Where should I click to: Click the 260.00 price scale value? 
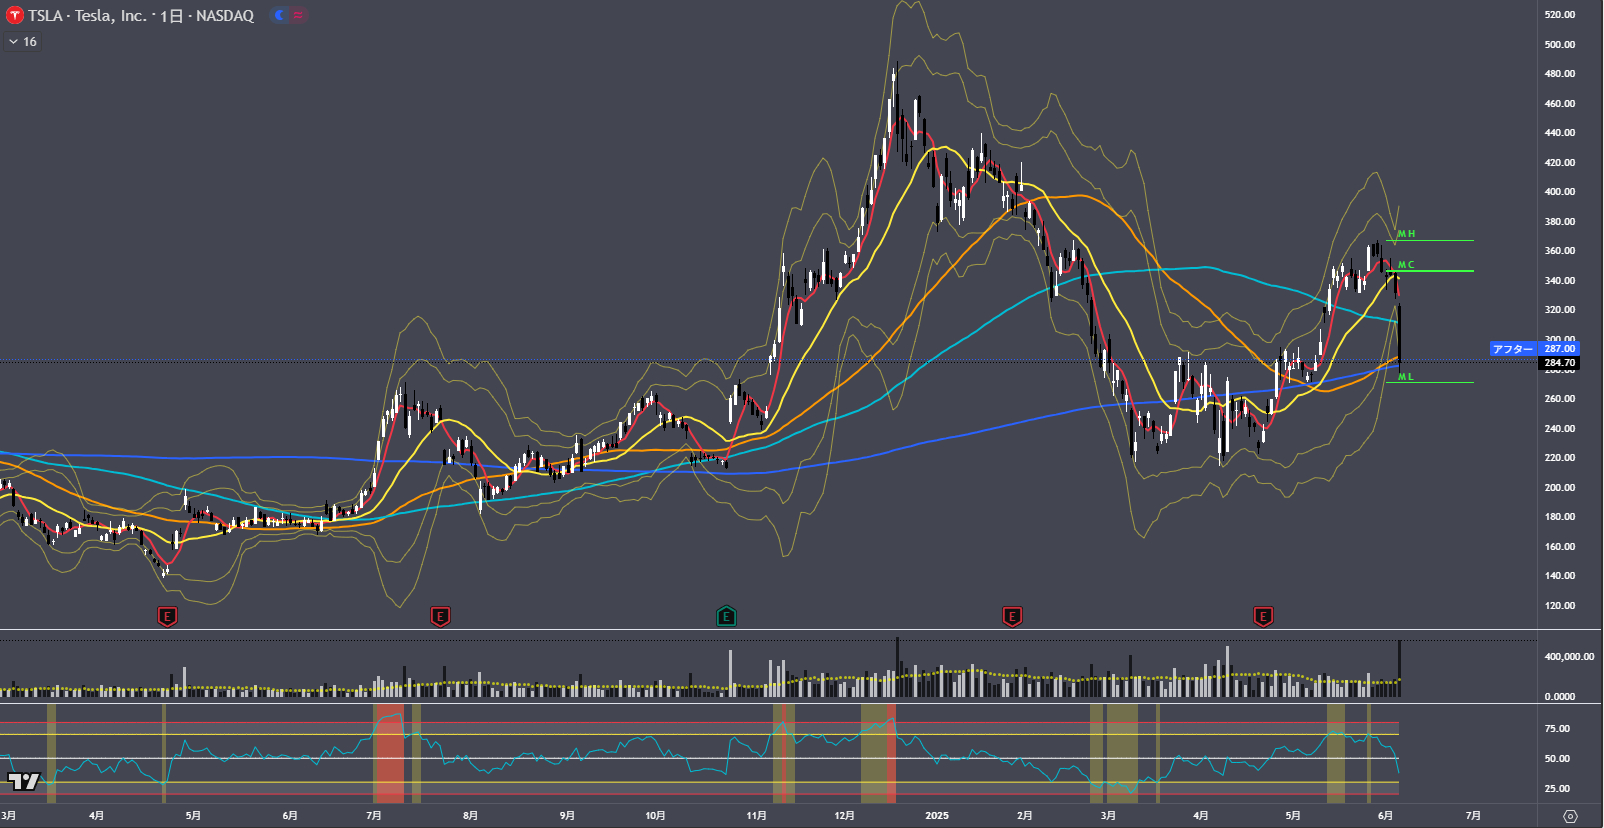point(1559,399)
